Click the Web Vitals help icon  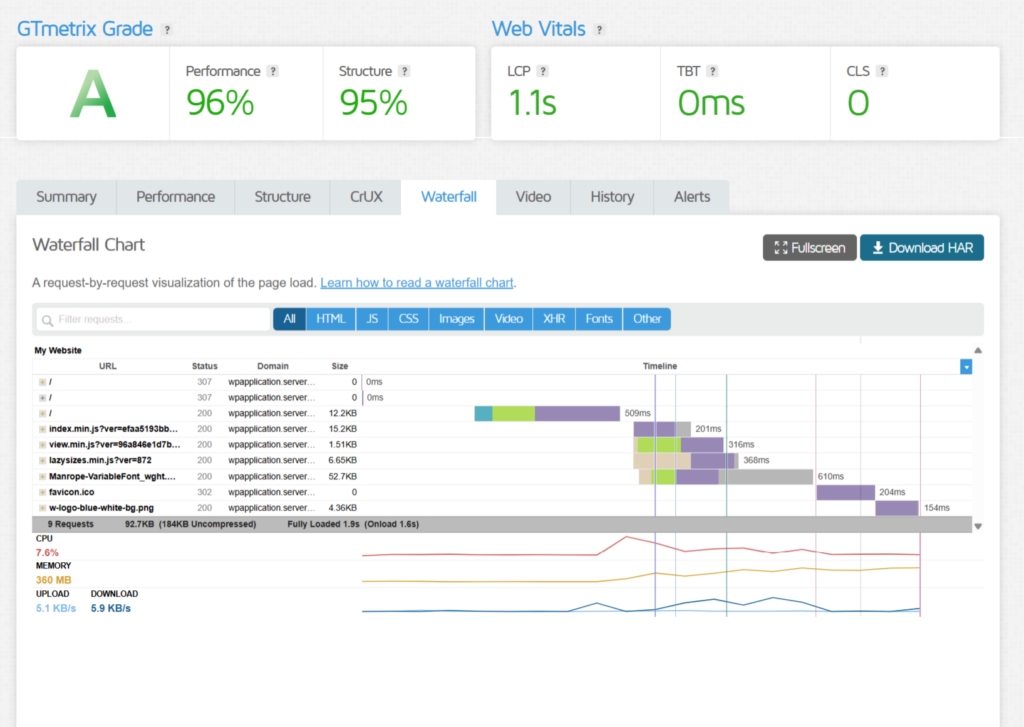tap(599, 30)
